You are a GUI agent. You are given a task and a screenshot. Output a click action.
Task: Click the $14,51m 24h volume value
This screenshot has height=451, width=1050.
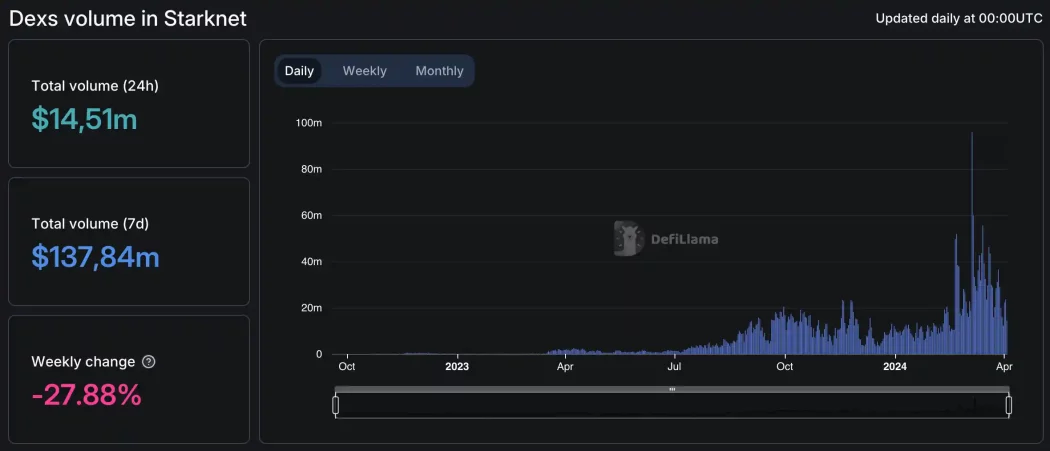point(84,119)
